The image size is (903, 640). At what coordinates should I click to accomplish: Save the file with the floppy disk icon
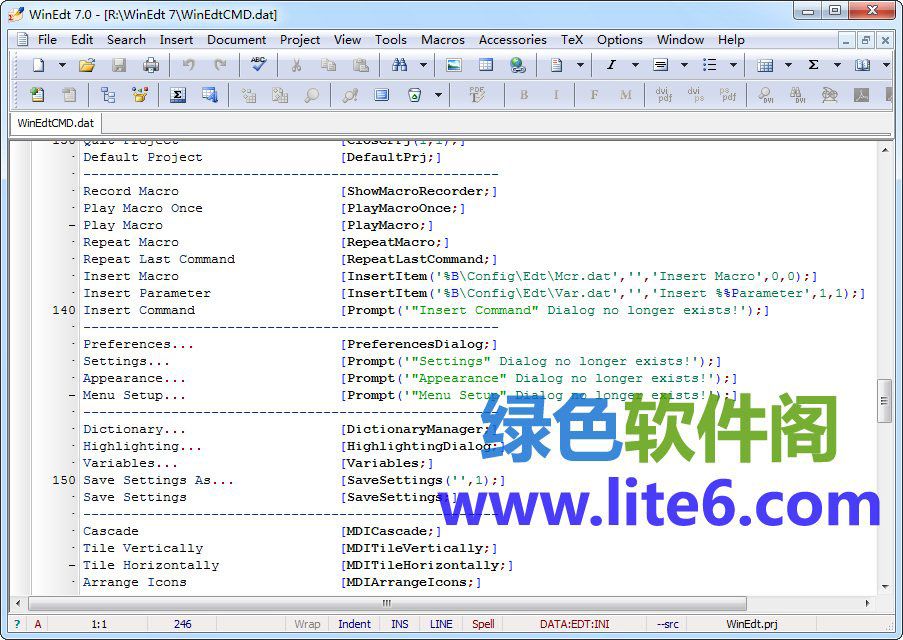click(119, 65)
